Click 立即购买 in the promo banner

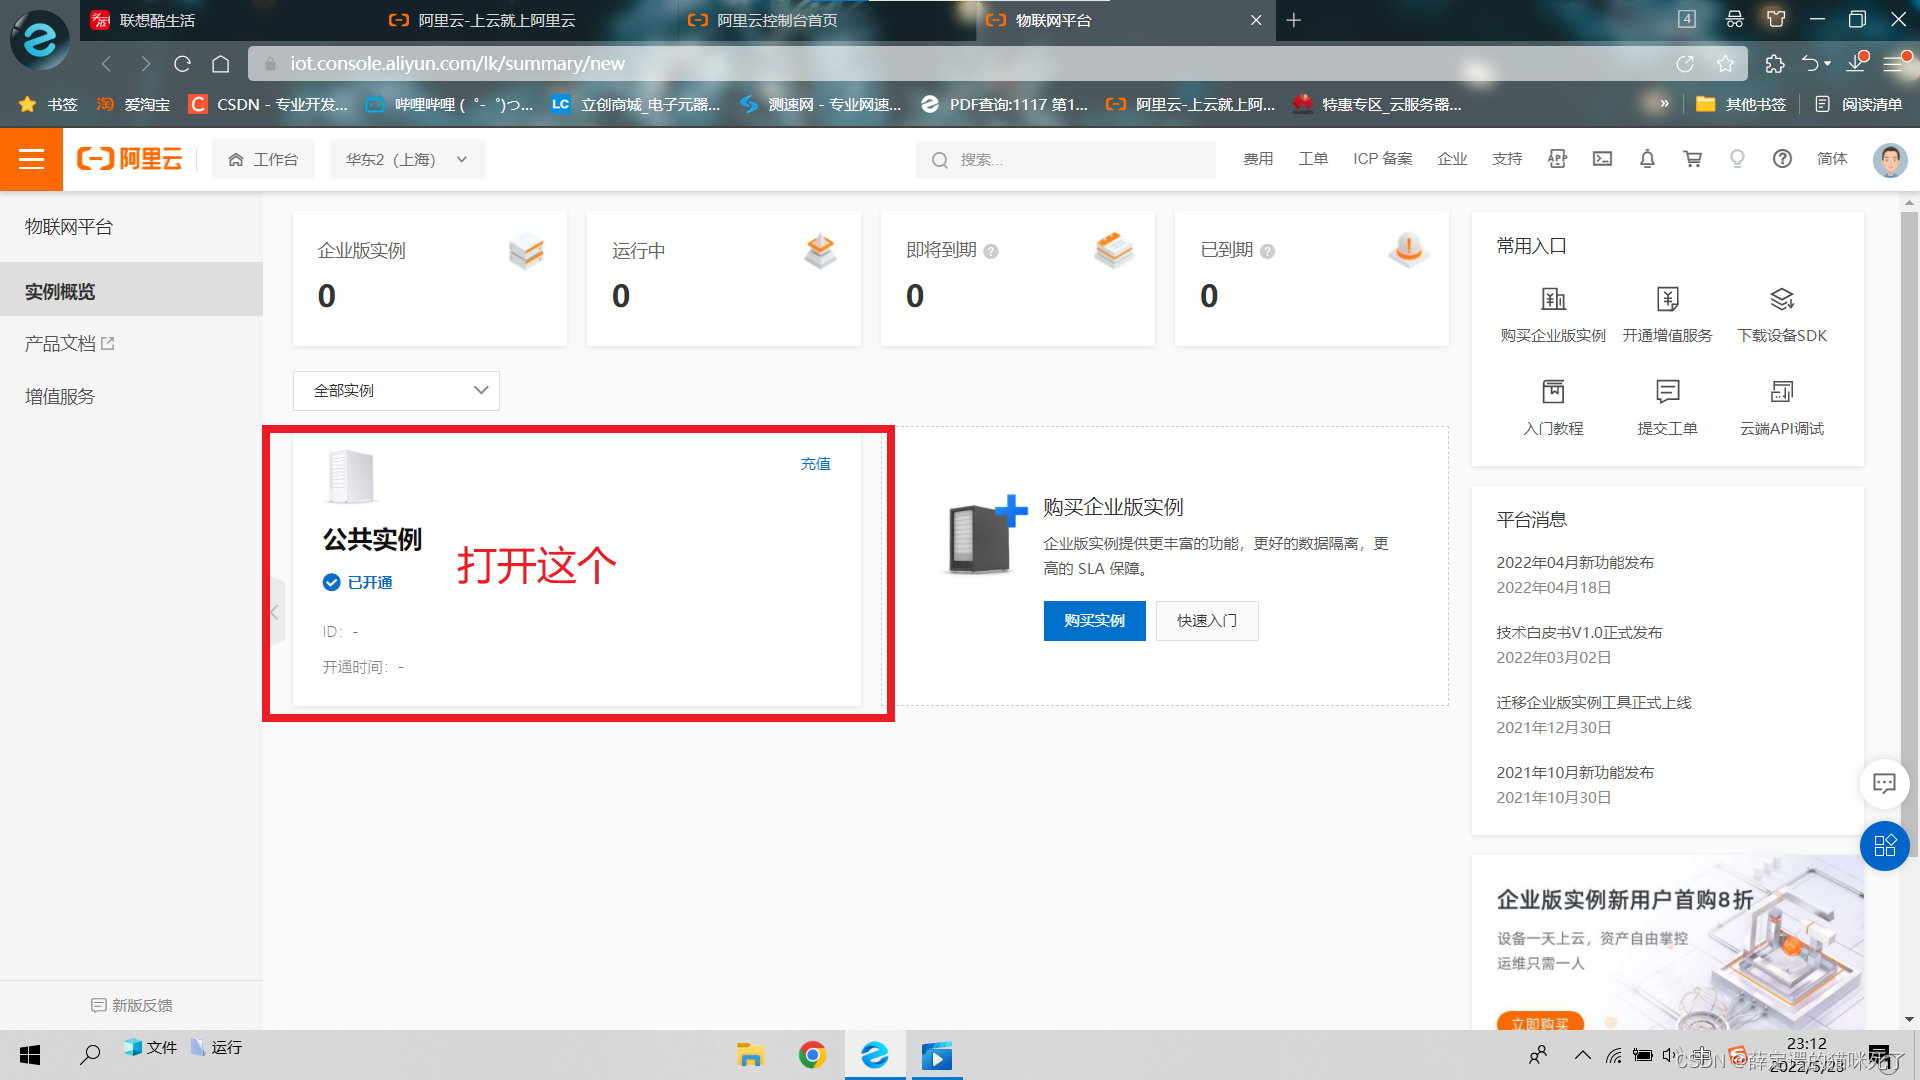coord(1540,1022)
